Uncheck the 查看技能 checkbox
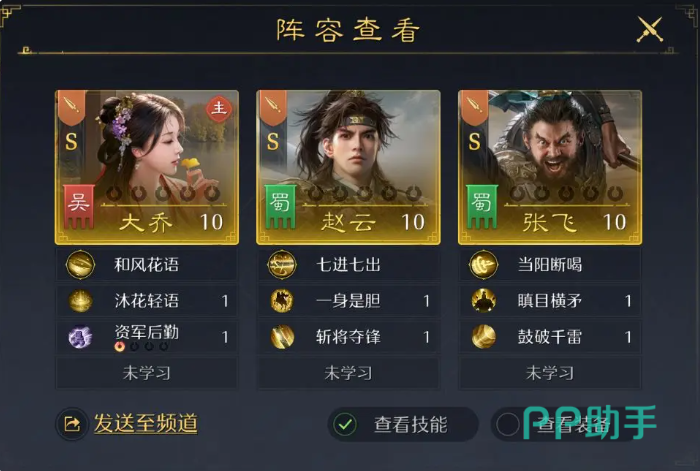700x471 pixels. coord(345,424)
